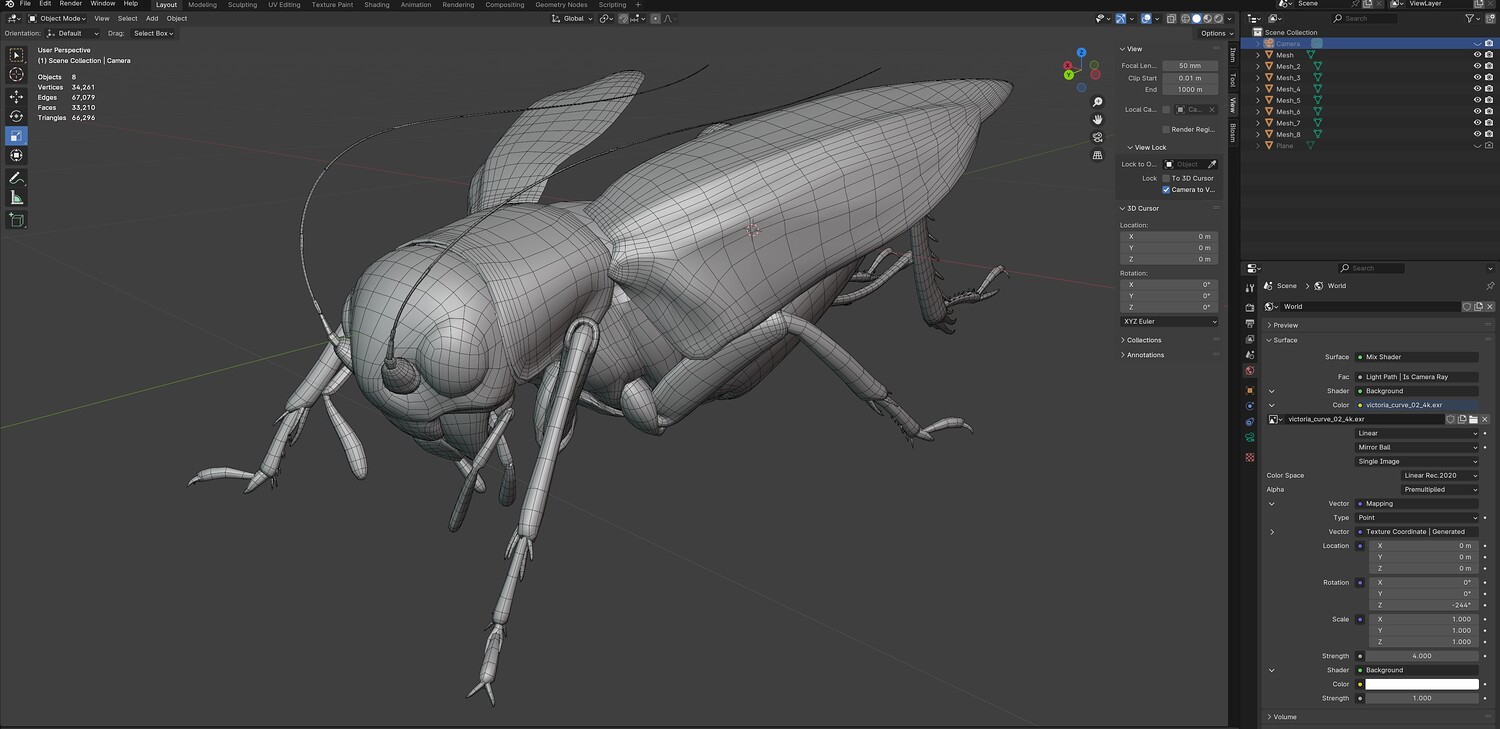Enable the Render Region checkbox
The width and height of the screenshot is (1500, 729).
click(1166, 129)
